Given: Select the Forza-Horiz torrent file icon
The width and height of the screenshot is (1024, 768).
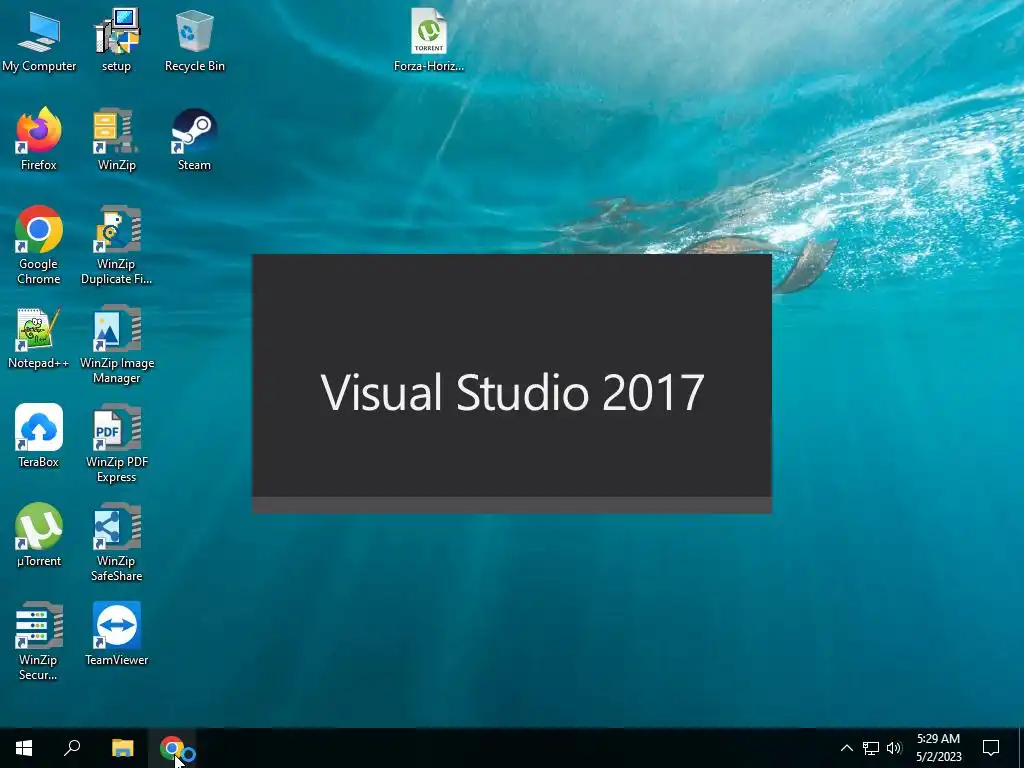Looking at the screenshot, I should pyautogui.click(x=428, y=40).
